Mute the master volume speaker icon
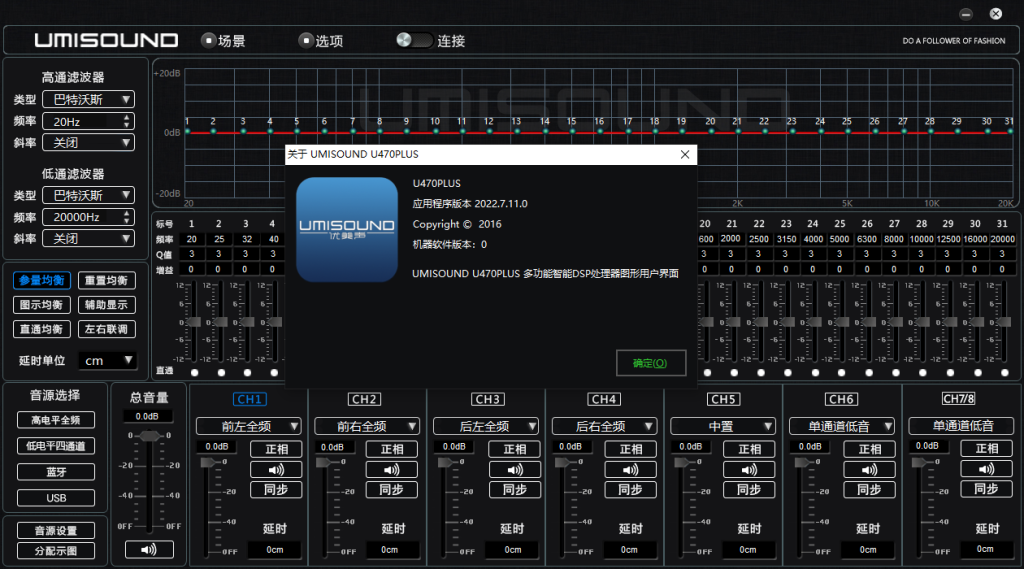Screen dimensions: 1024x569 coord(149,549)
